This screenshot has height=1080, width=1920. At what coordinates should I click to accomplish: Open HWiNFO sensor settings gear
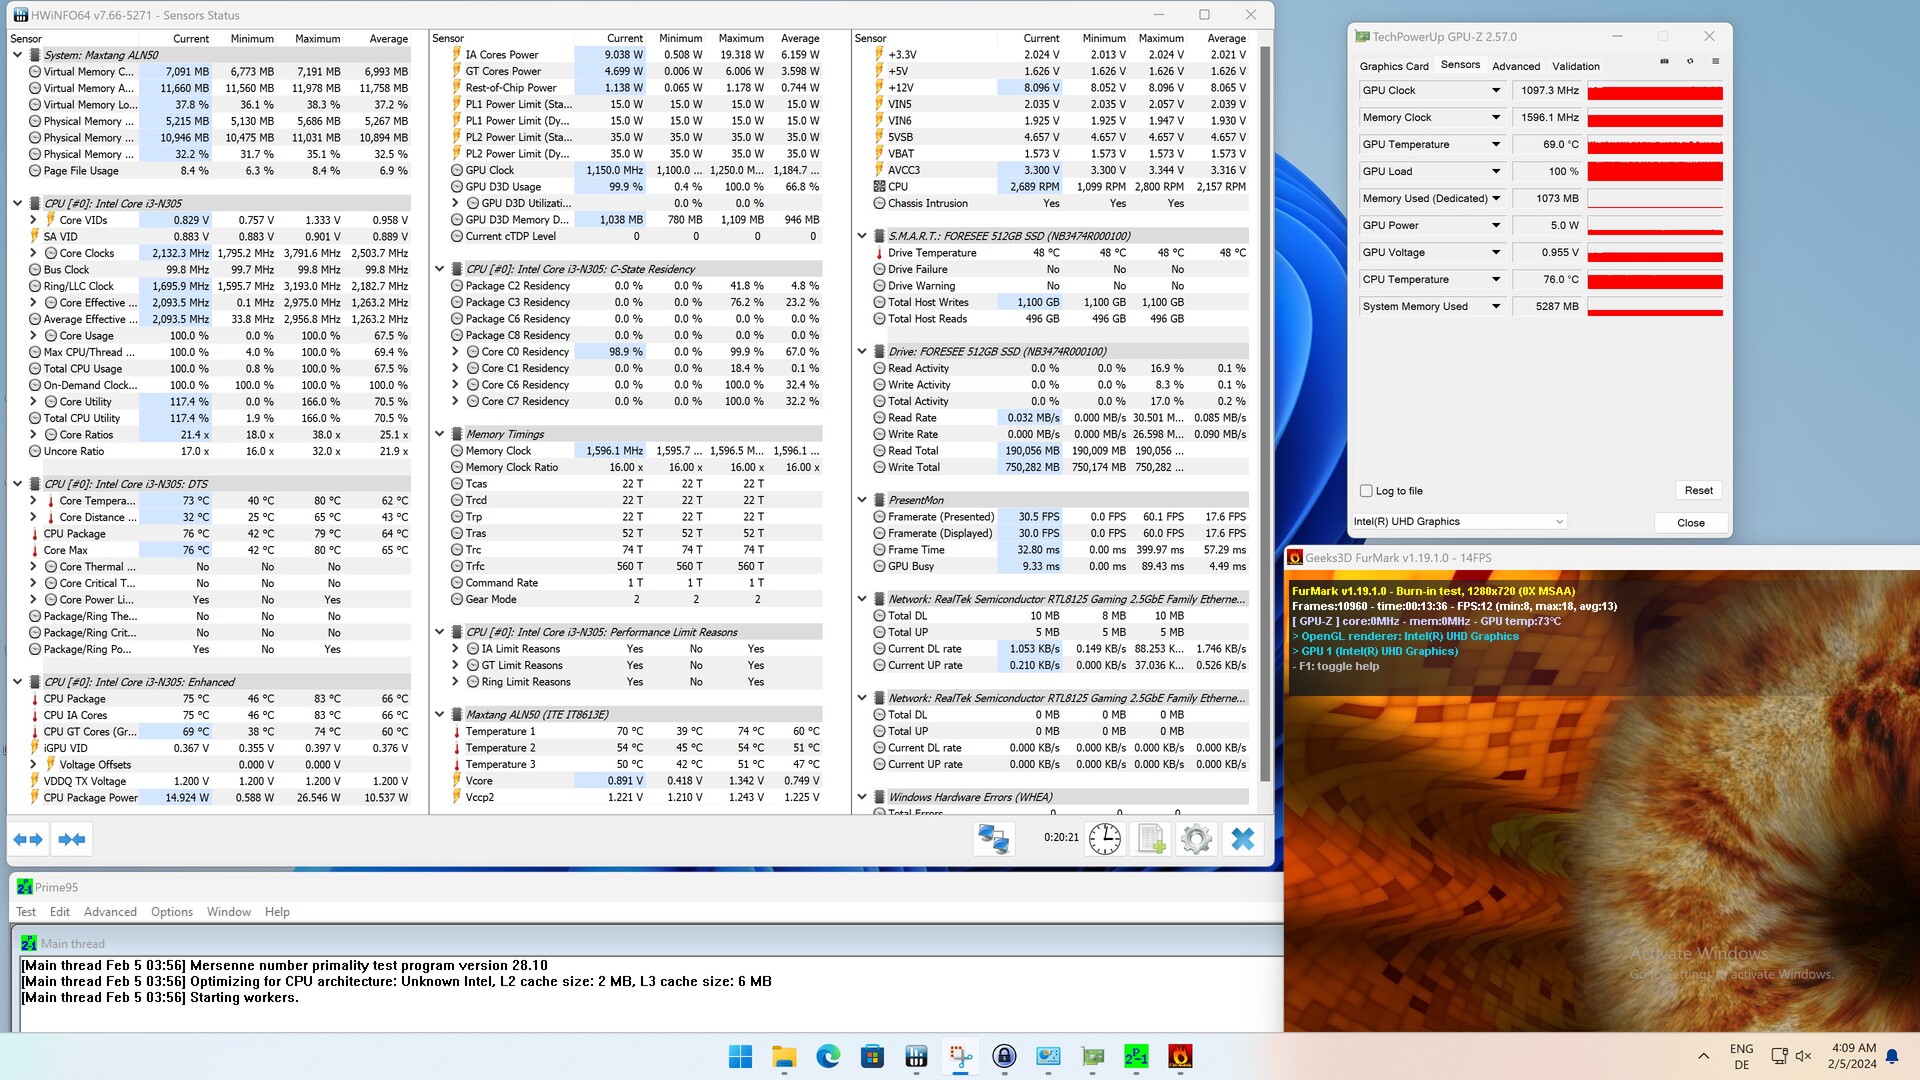click(x=1196, y=839)
